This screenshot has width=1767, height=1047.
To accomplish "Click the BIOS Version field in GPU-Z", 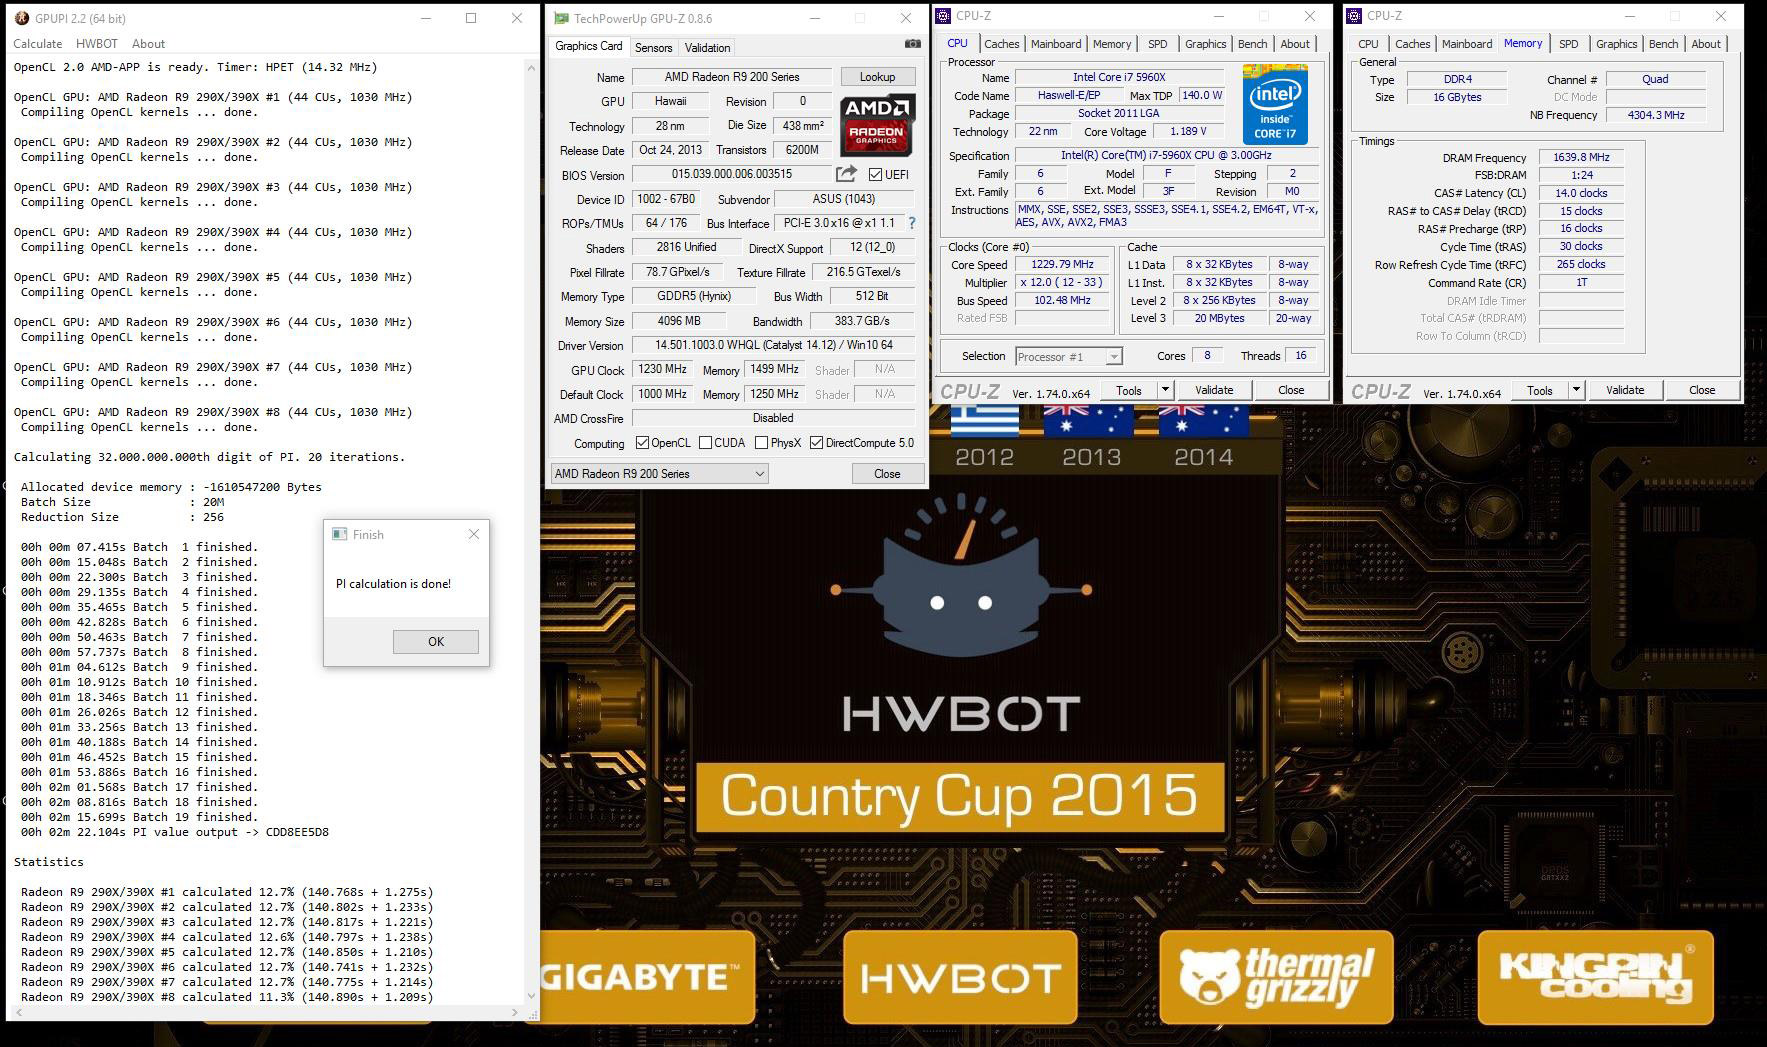I will pyautogui.click(x=731, y=174).
